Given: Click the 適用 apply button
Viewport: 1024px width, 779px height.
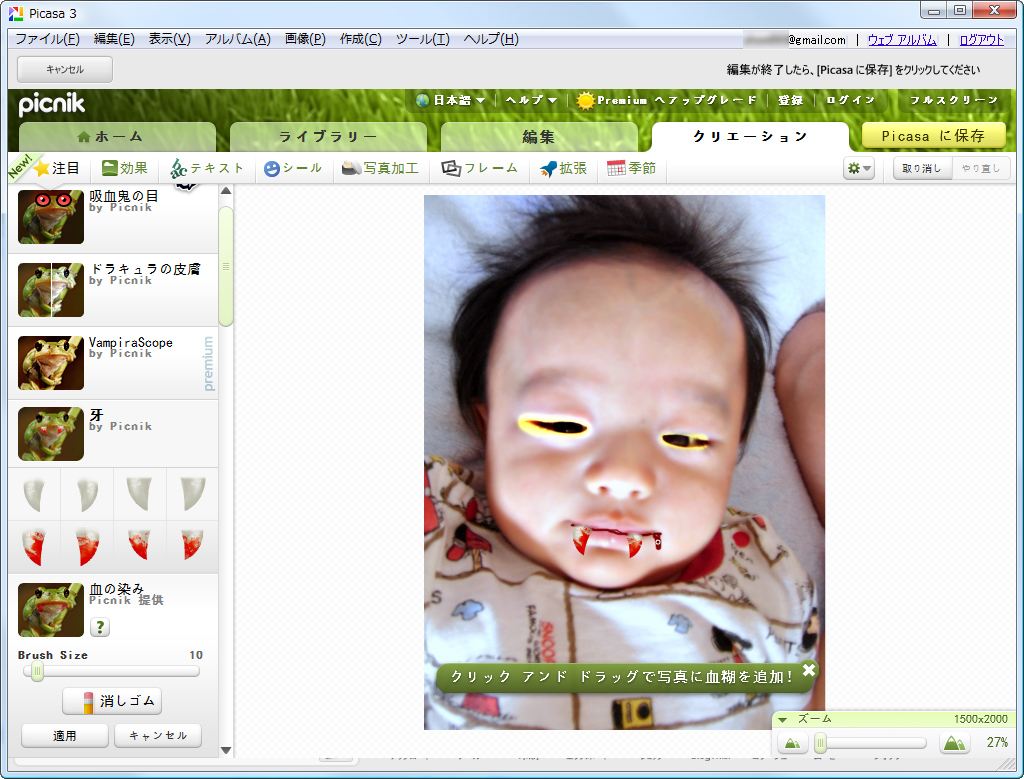Looking at the screenshot, I should 64,735.
